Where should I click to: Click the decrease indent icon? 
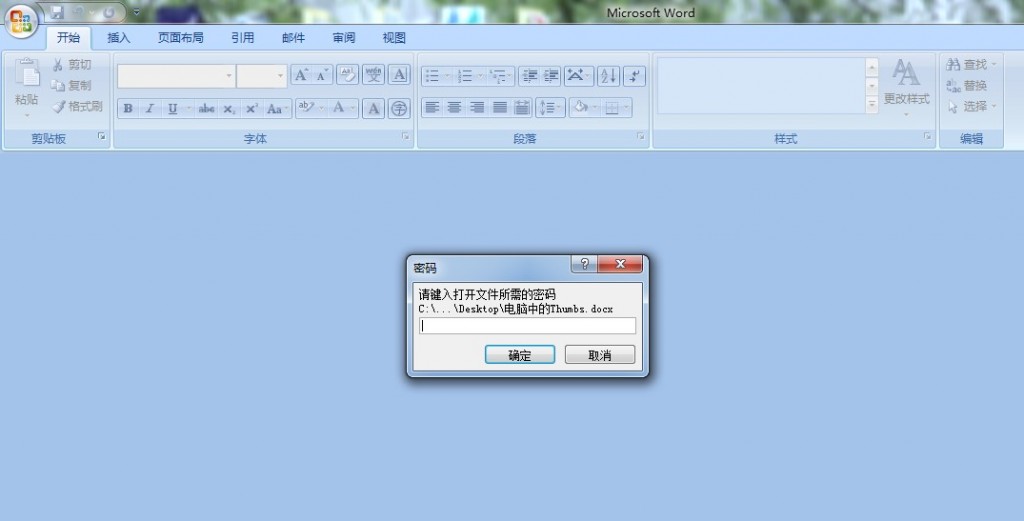(530, 76)
